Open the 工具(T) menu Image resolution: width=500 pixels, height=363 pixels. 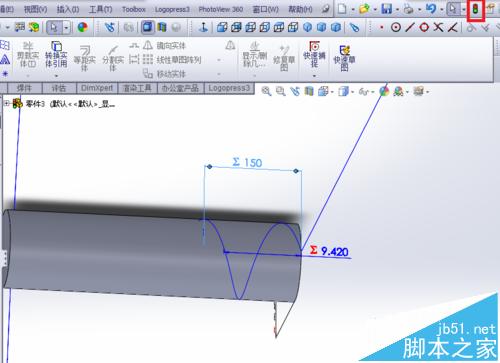pyautogui.click(x=101, y=9)
